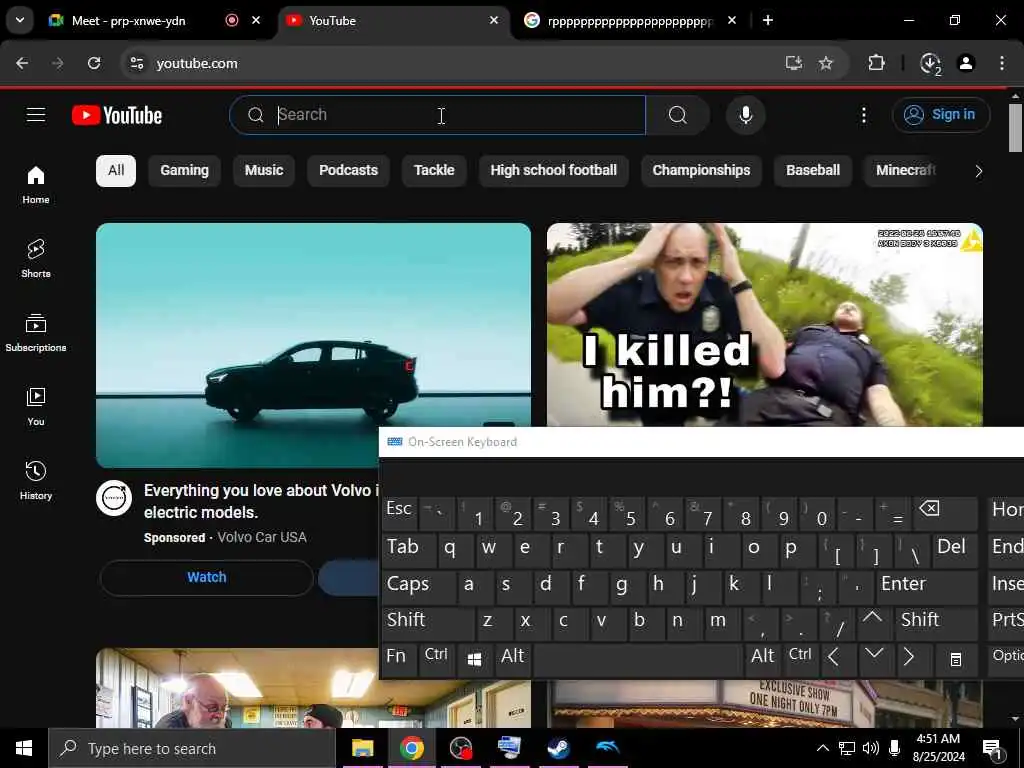Select the Tackle filter chip
This screenshot has width=1024, height=768.
[x=434, y=170]
